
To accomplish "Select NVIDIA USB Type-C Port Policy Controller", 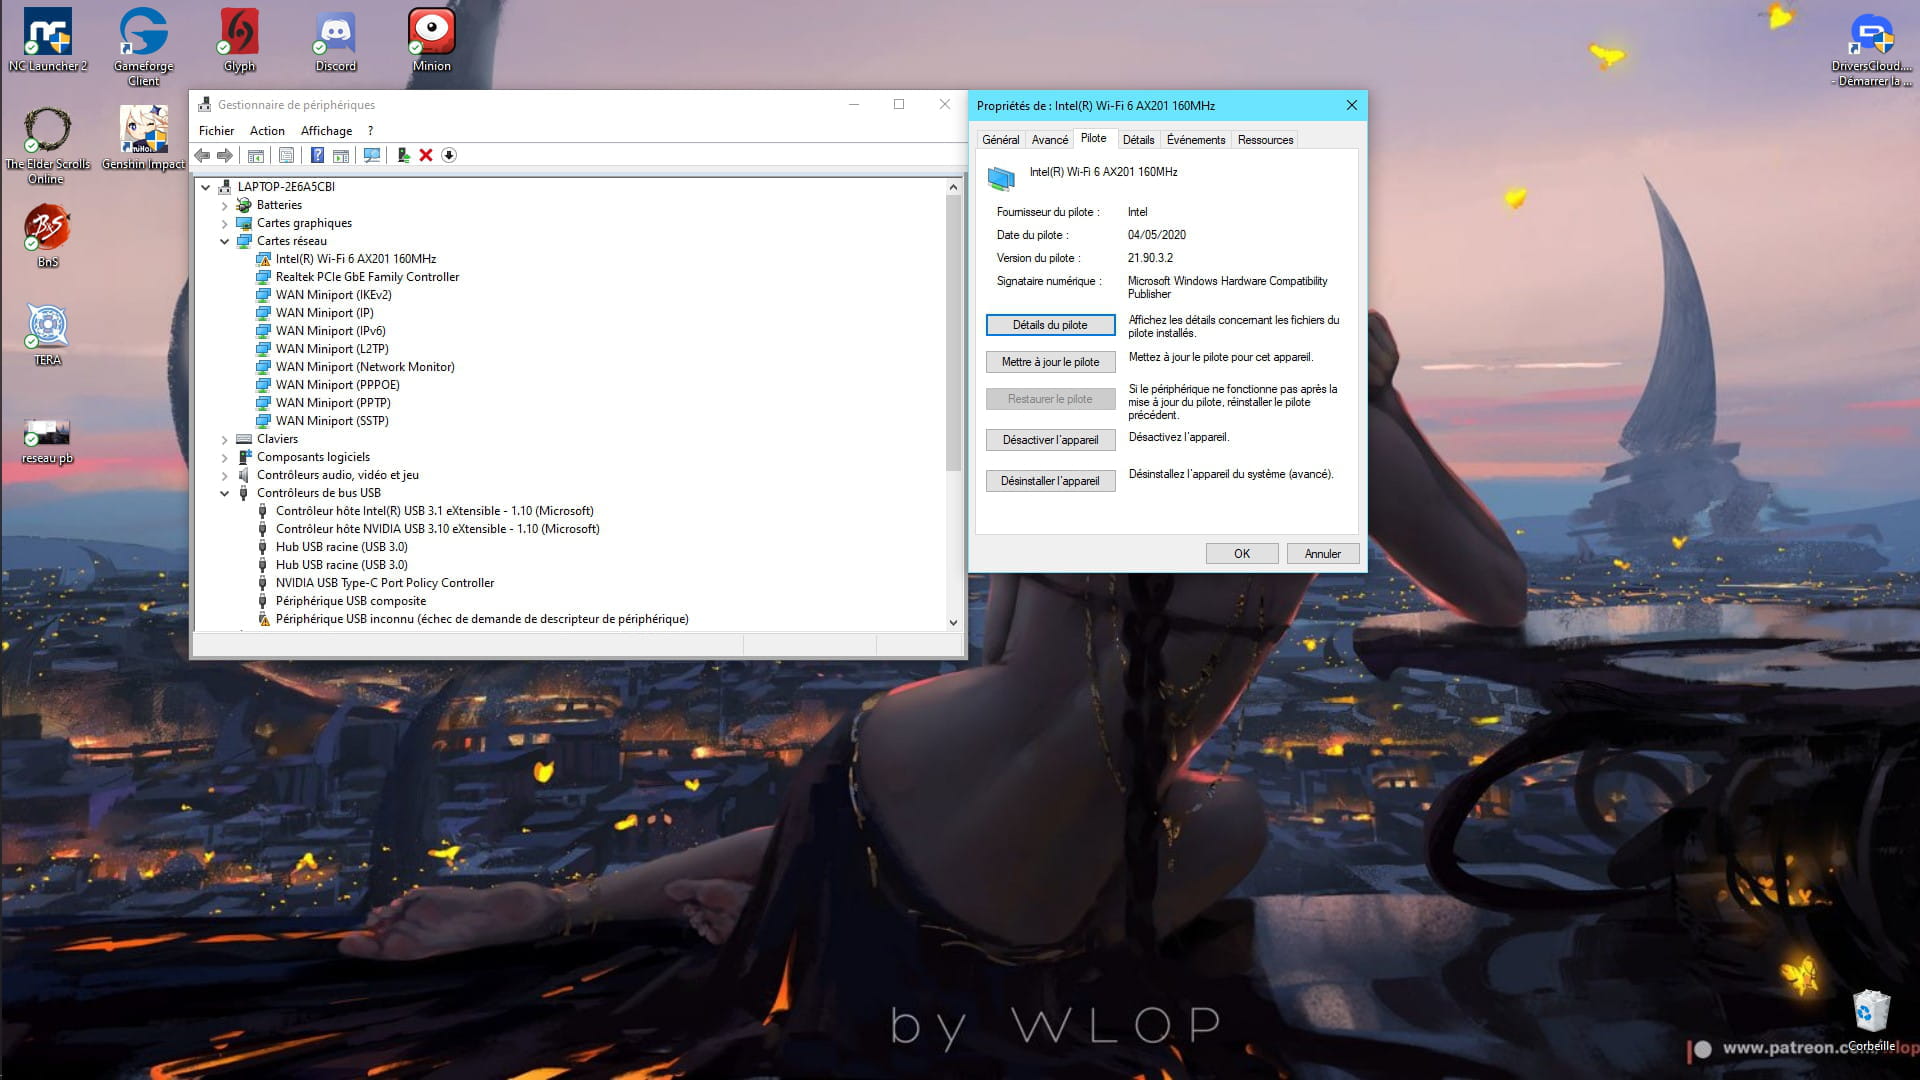I will (385, 583).
